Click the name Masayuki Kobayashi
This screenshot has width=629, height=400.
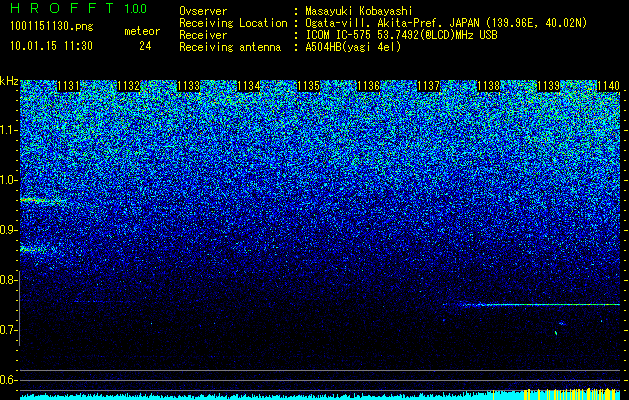coord(359,11)
